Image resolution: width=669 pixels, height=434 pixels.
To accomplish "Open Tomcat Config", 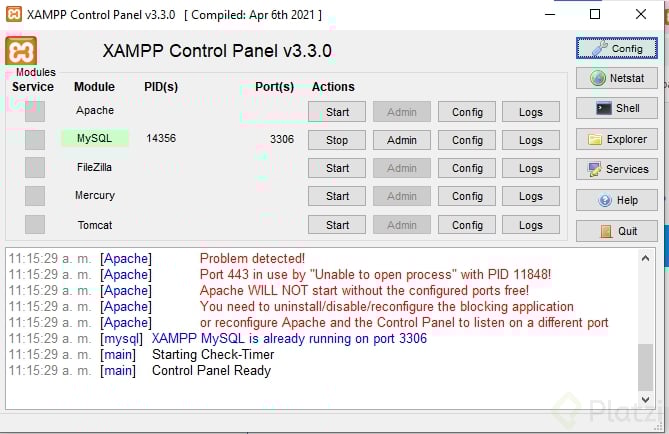I will point(467,225).
